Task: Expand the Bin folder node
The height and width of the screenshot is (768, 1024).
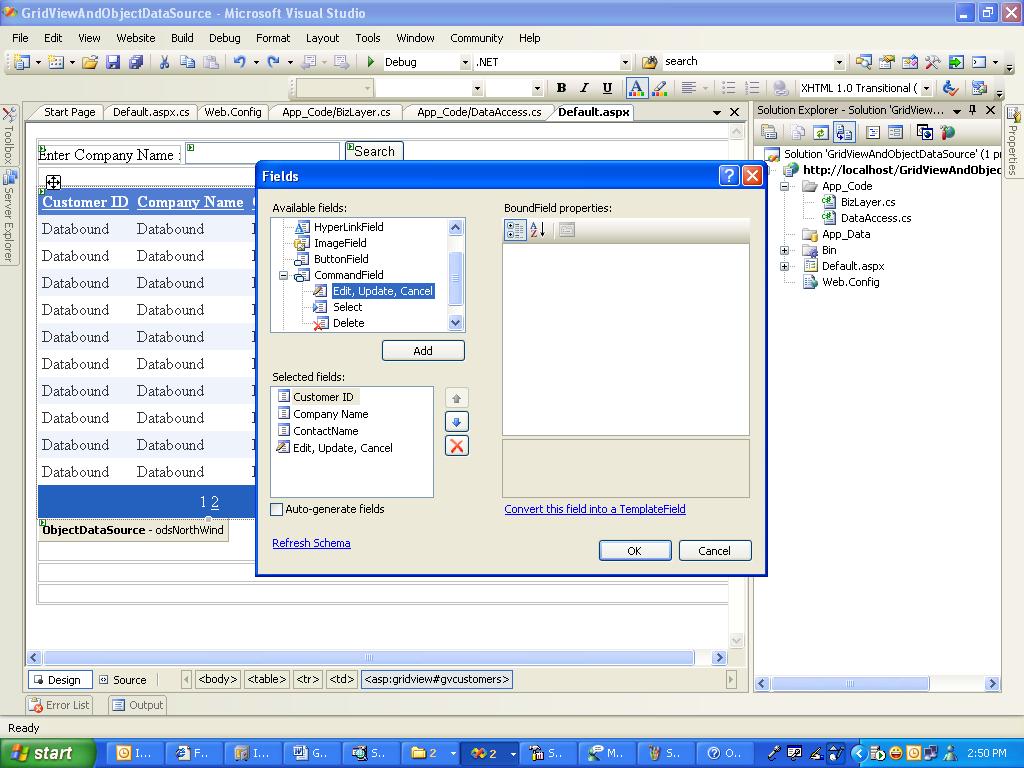Action: point(784,250)
